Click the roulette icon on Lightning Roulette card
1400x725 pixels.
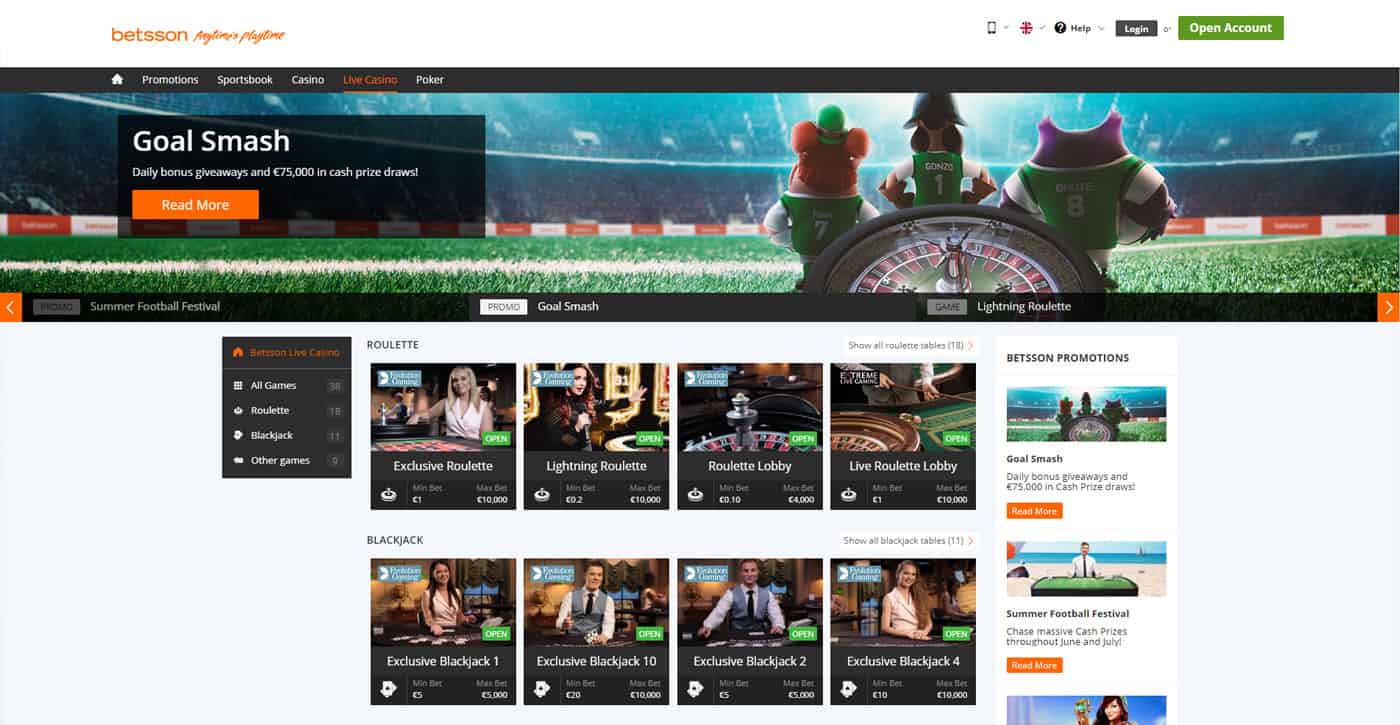coord(542,494)
